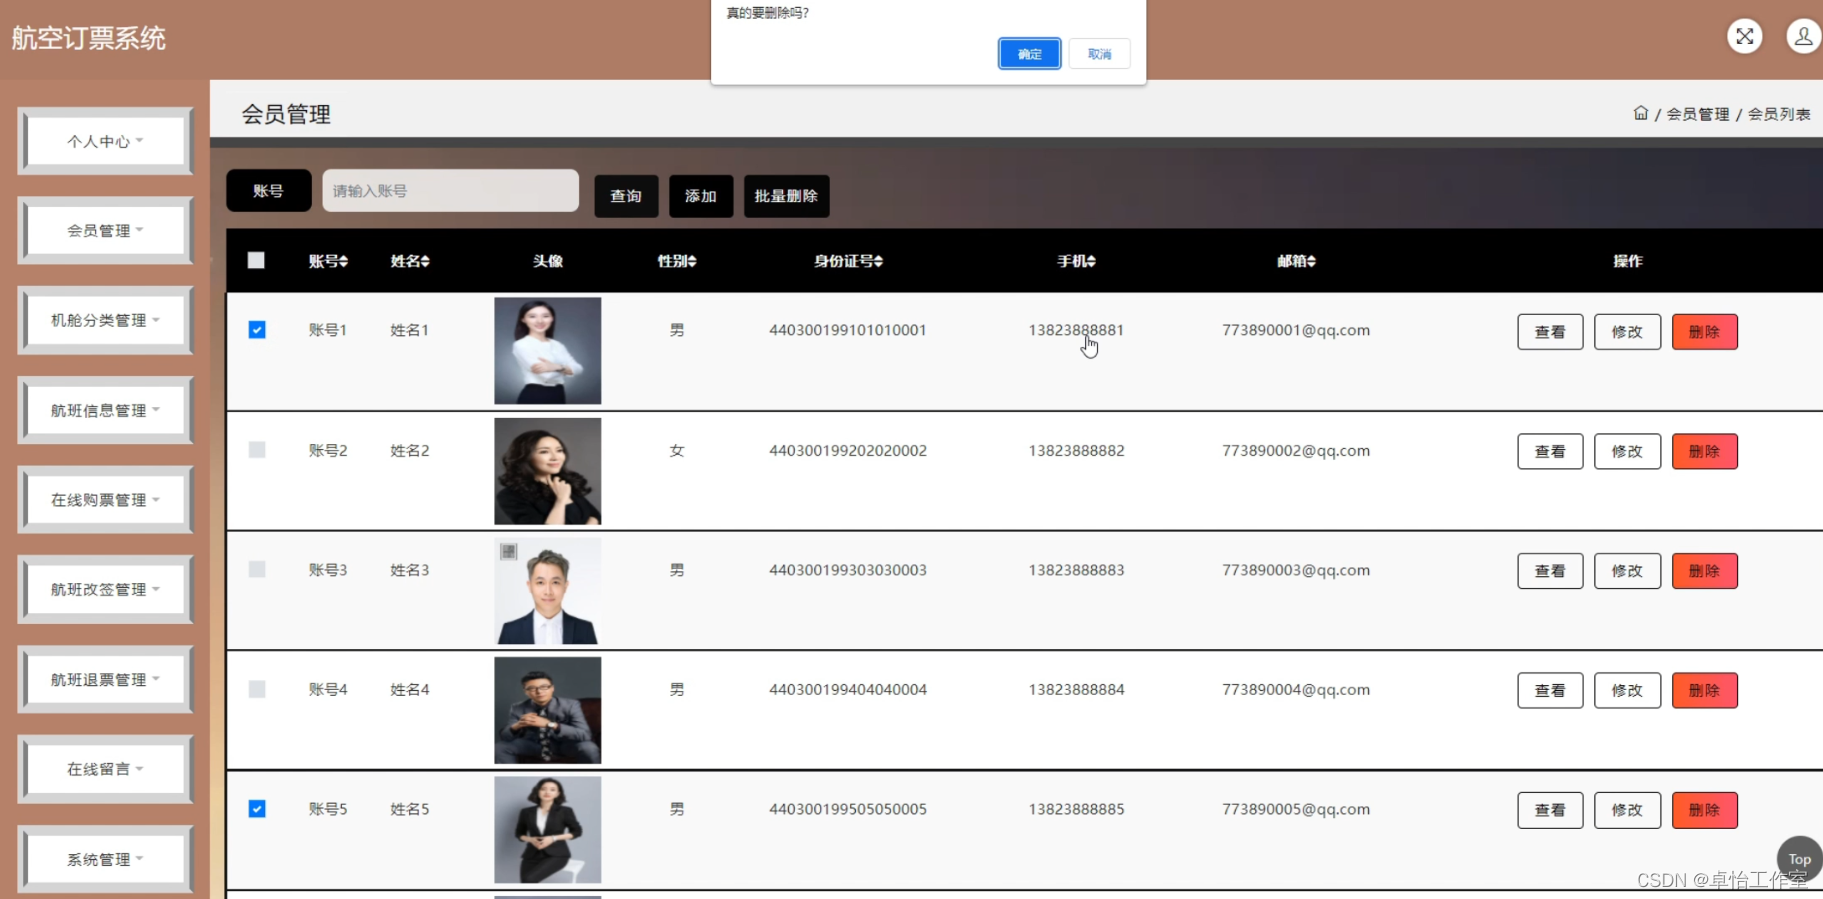Click the 账号 label button
Screen dimensions: 1823x899
click(268, 190)
